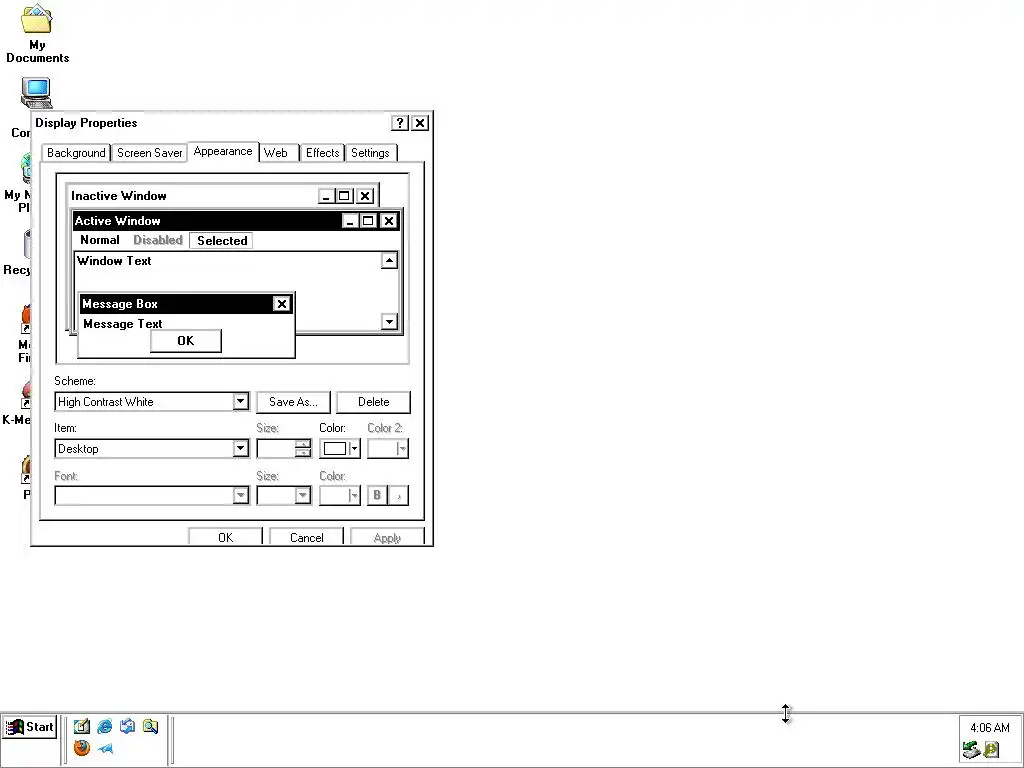This screenshot has width=1024, height=768.
Task: Switch to the Background tab
Action: coord(76,153)
